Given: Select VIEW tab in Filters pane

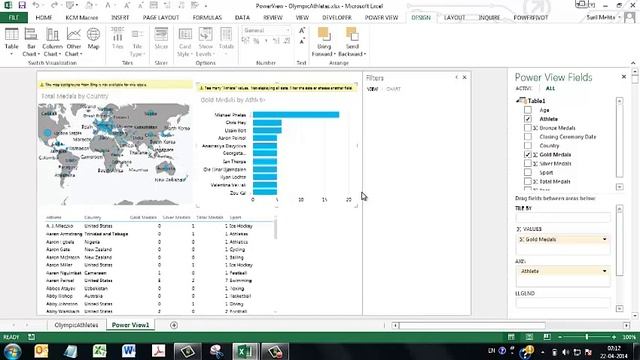Looking at the screenshot, I should [x=372, y=89].
